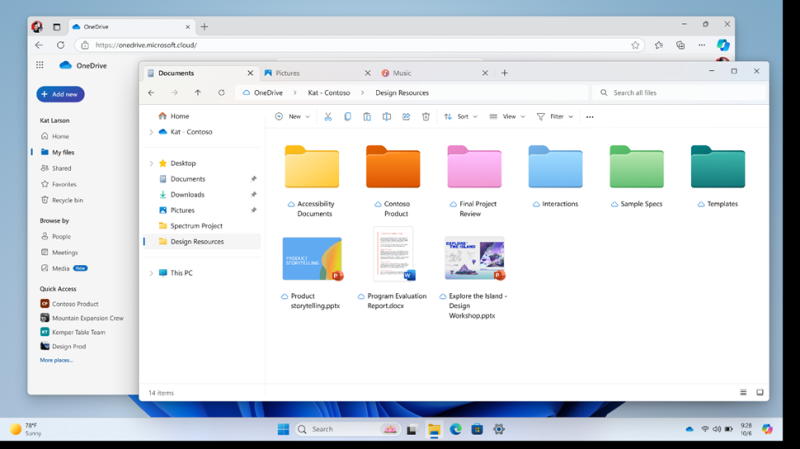Open Edge settings and more ellipsis
Image resolution: width=800 pixels, height=449 pixels.
tap(702, 45)
